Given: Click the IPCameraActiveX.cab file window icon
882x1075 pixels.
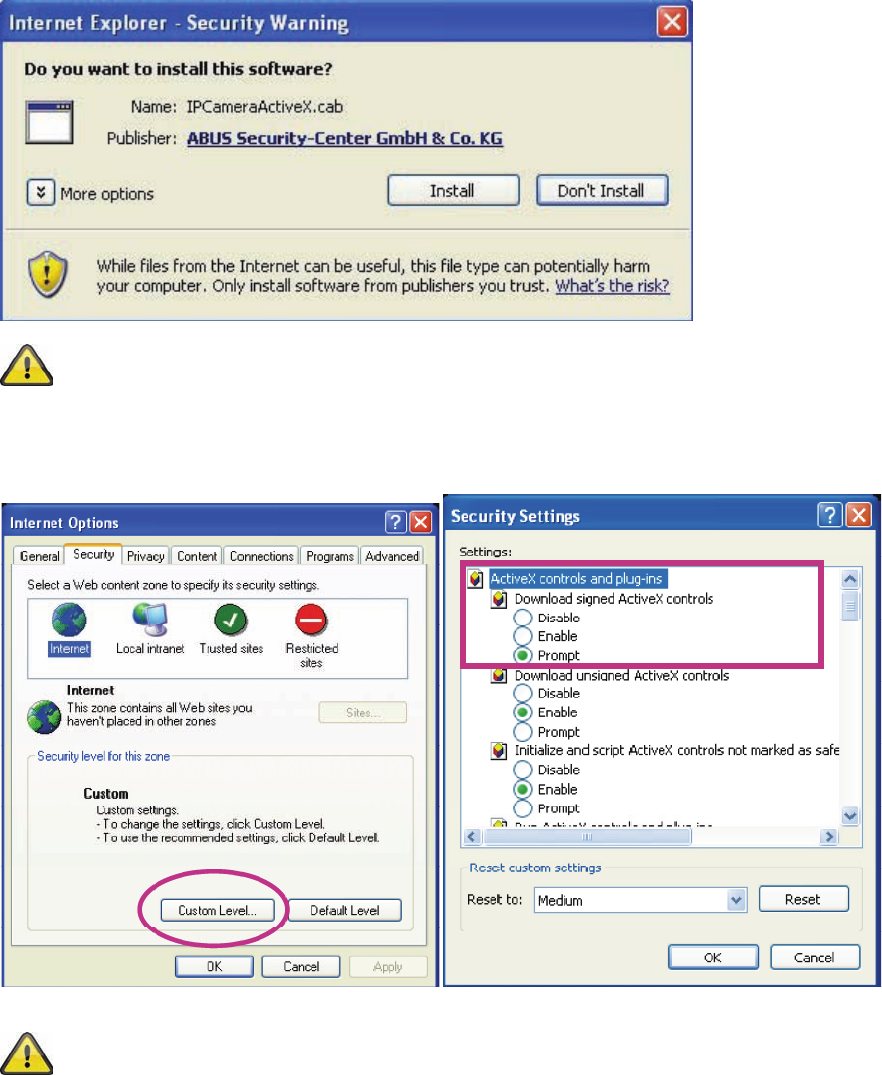Looking at the screenshot, I should point(49,122).
